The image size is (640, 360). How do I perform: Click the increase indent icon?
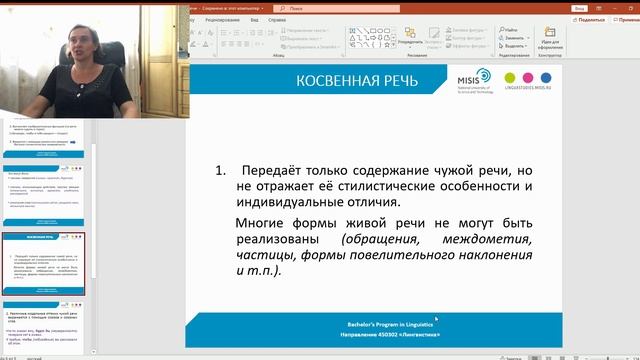[x=260, y=33]
